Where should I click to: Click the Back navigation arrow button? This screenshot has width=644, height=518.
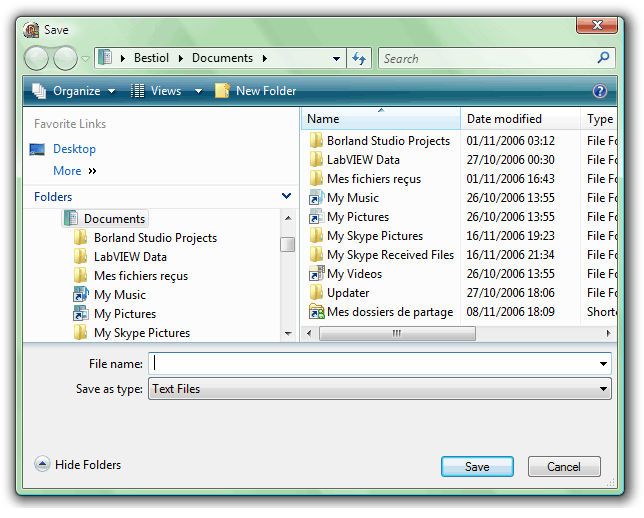click(37, 59)
